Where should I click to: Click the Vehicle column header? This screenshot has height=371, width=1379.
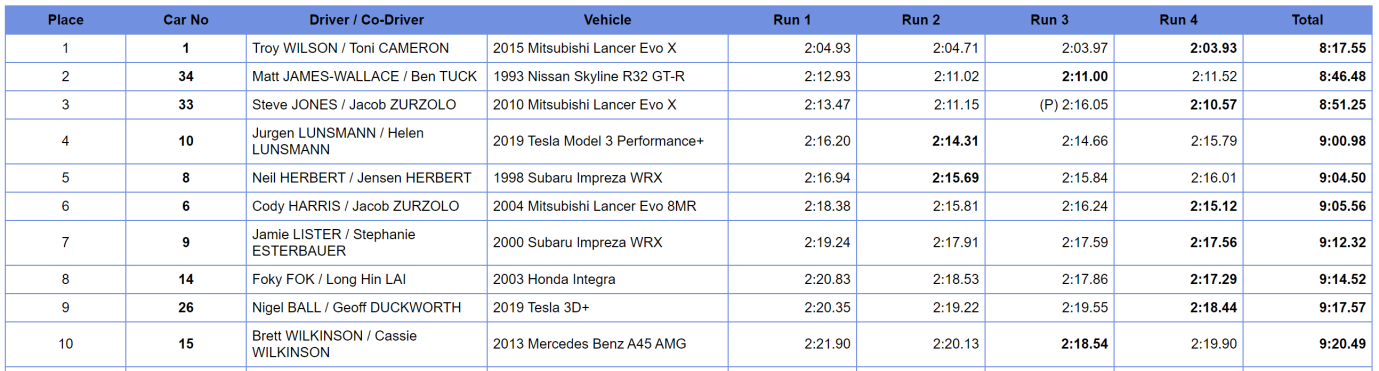coord(608,20)
